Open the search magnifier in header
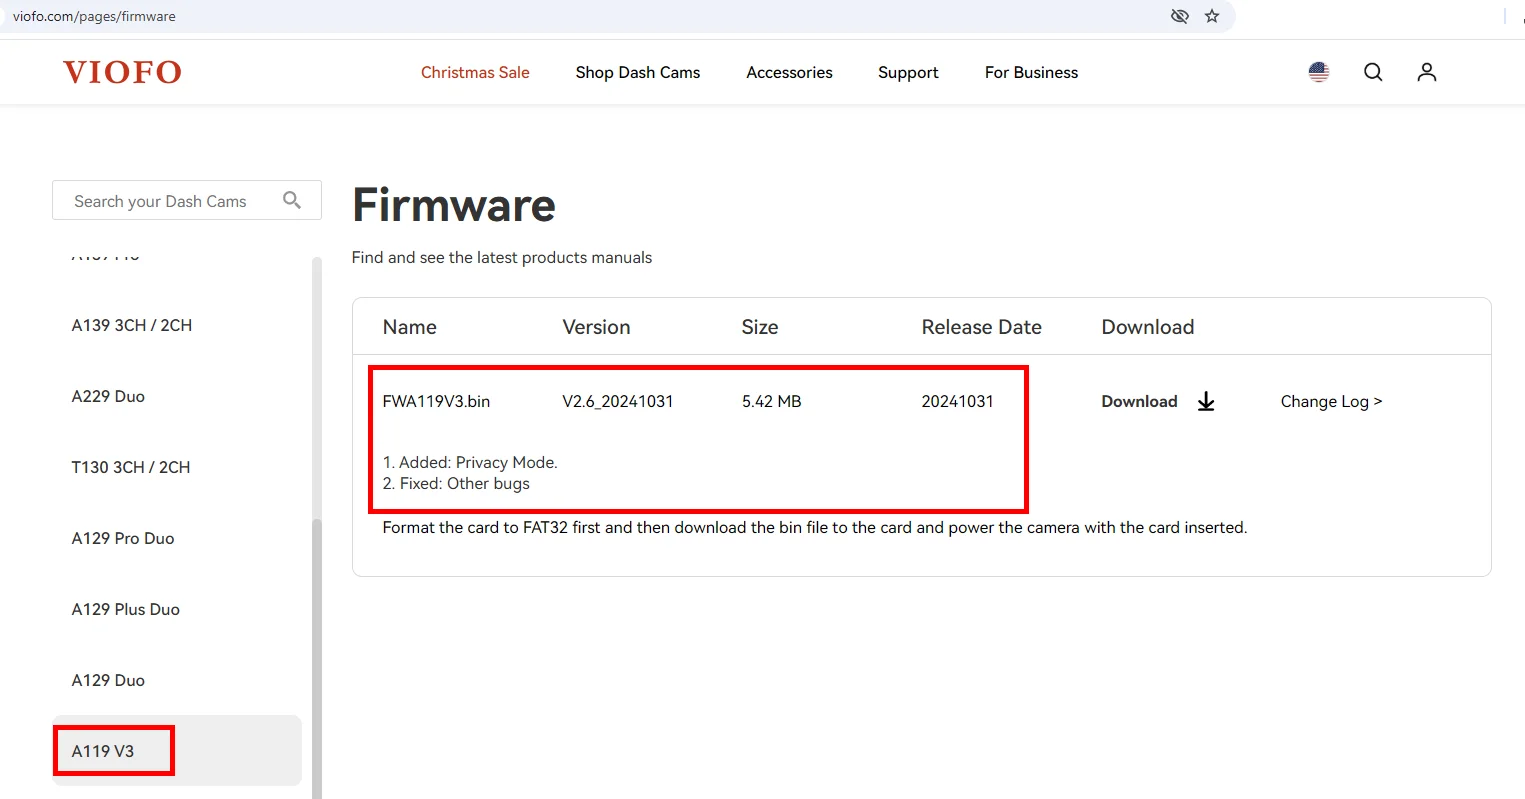 tap(1373, 72)
